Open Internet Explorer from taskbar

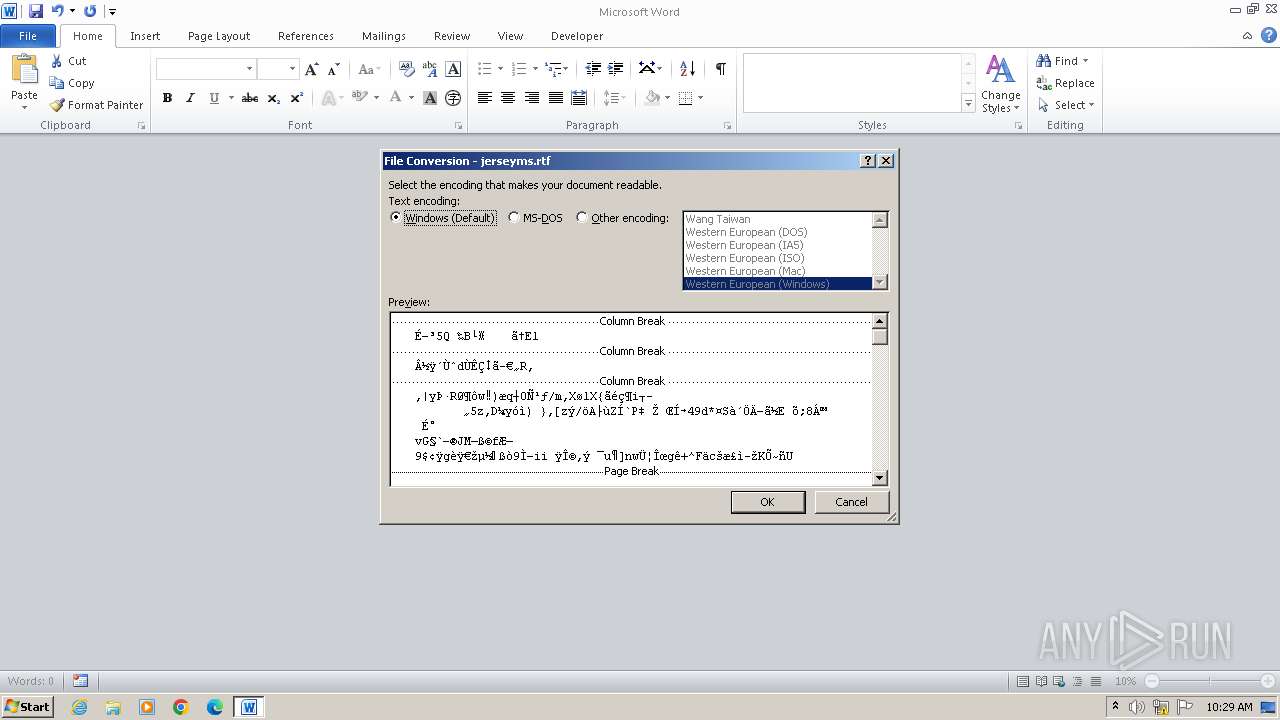pos(79,707)
